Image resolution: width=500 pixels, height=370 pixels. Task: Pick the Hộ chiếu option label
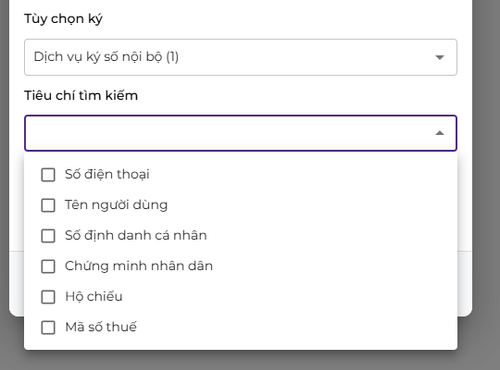coord(94,297)
